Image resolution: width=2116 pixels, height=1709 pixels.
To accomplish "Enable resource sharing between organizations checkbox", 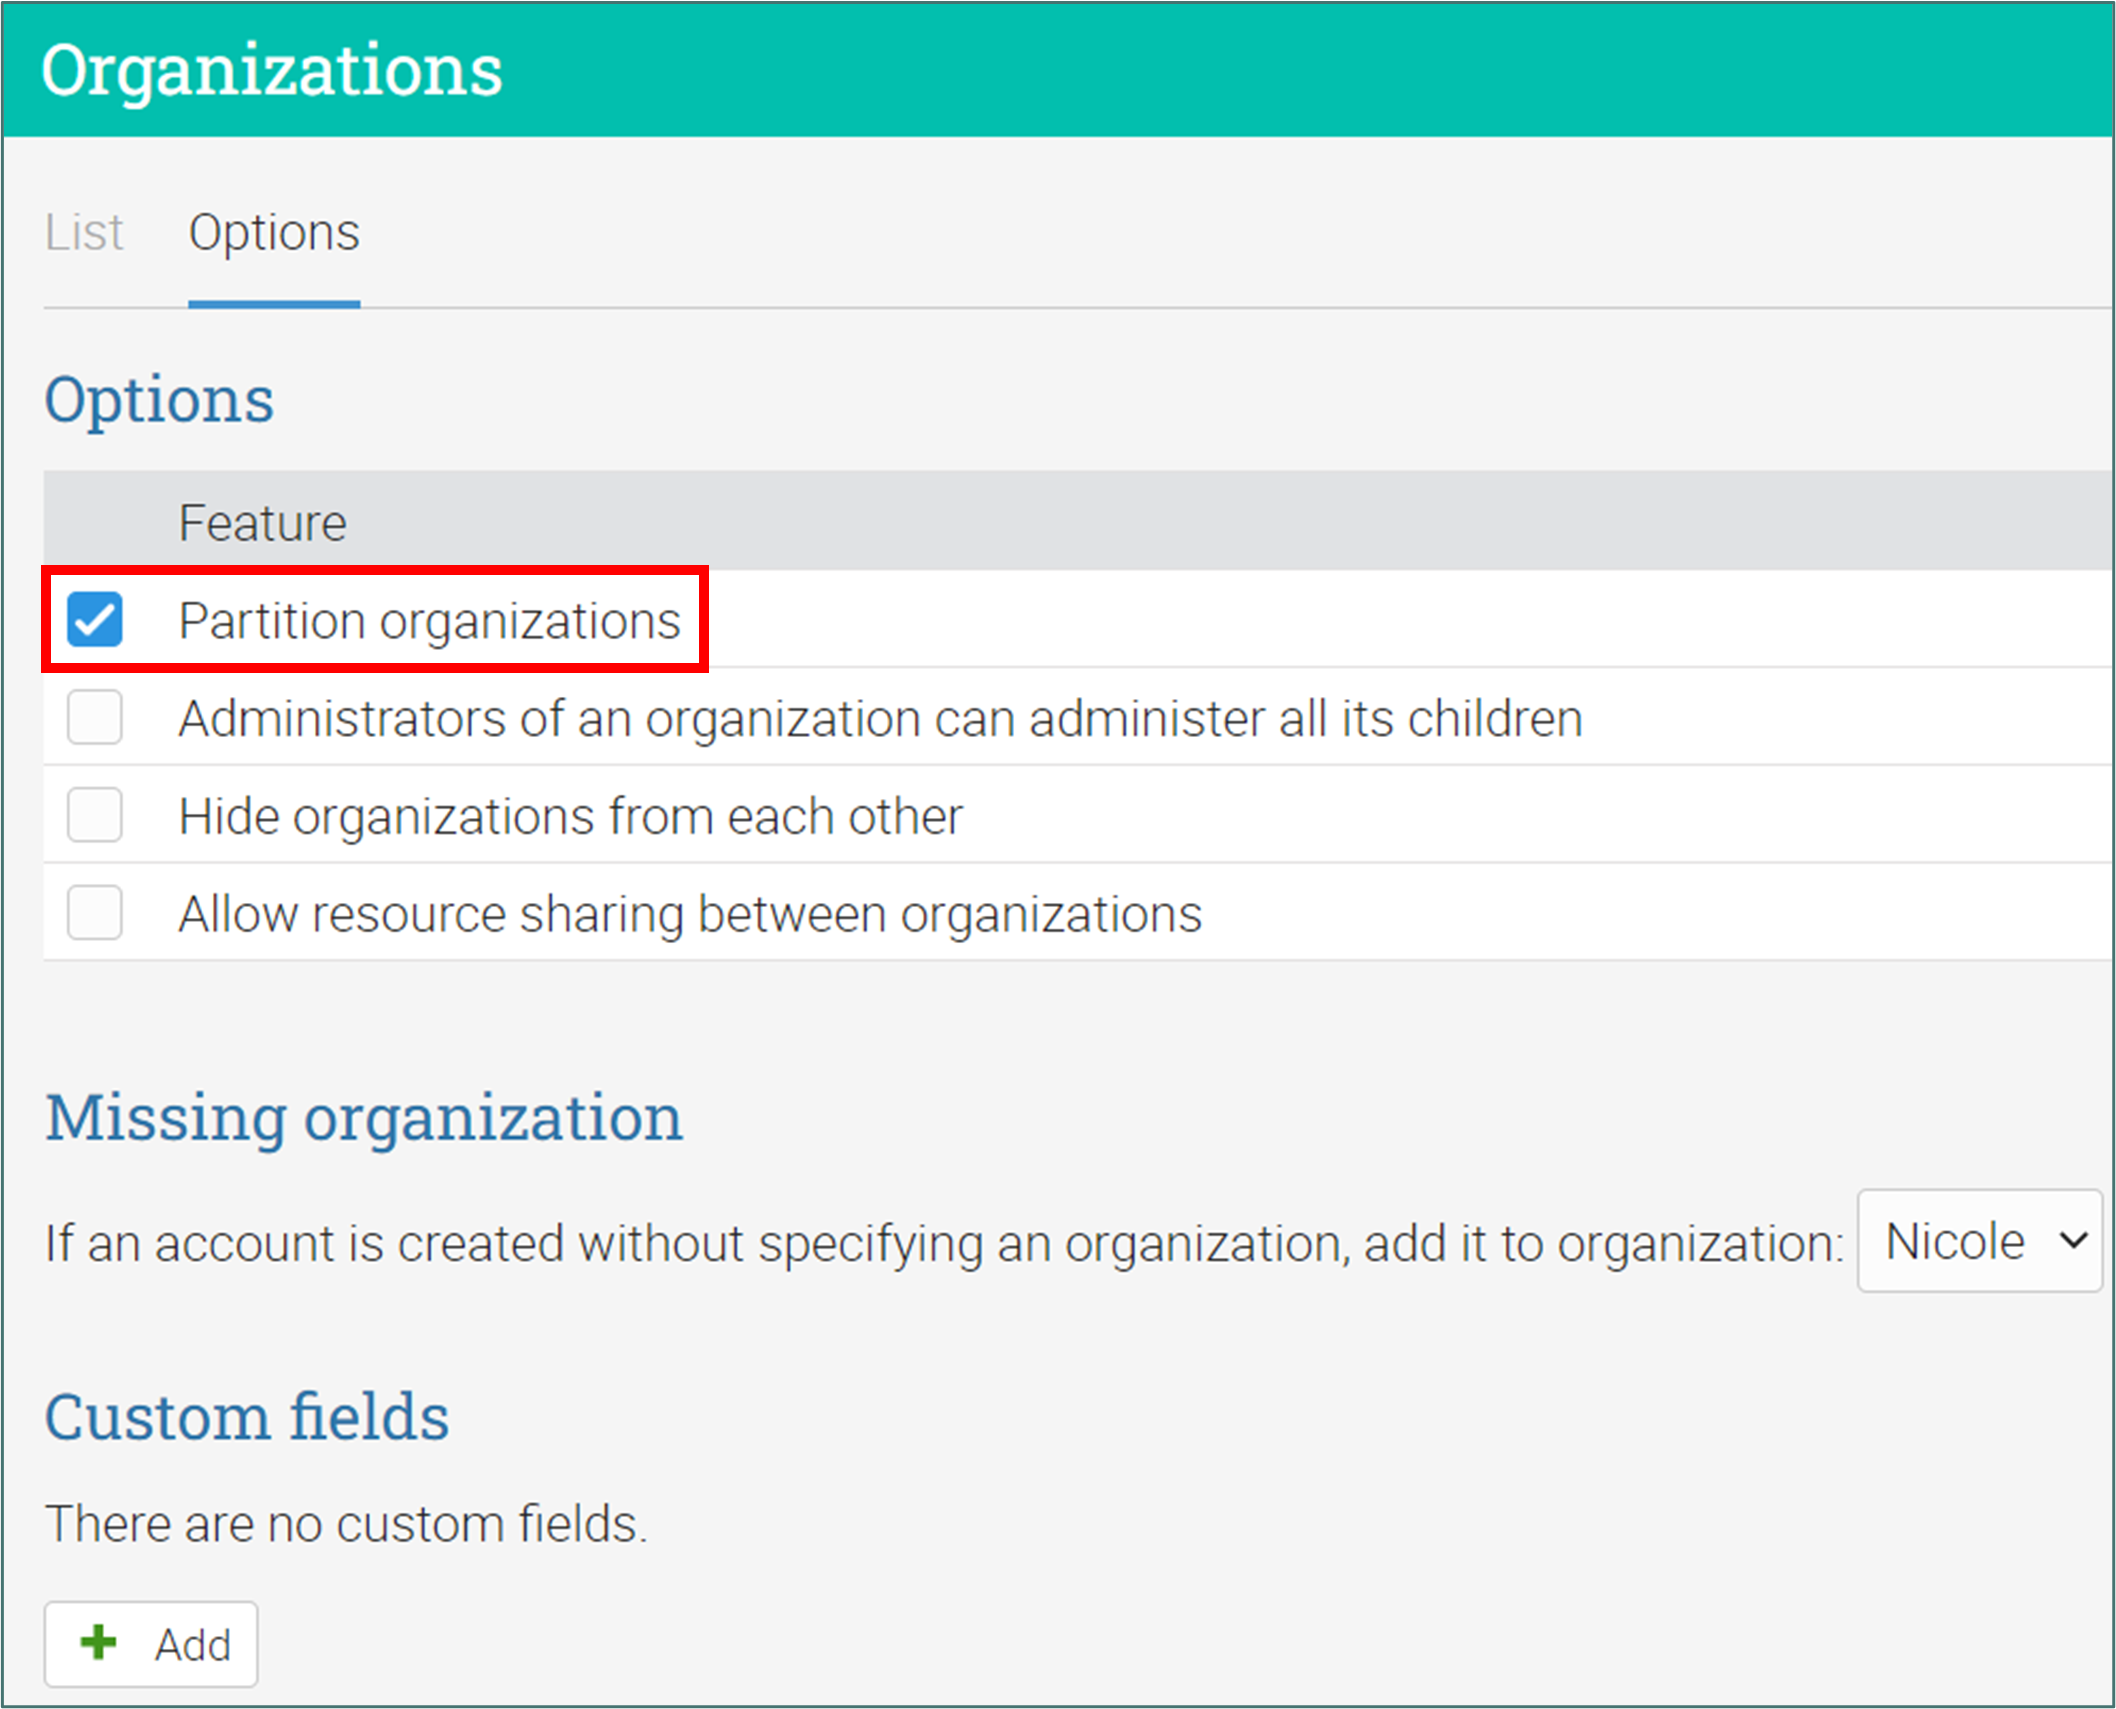I will click(x=95, y=912).
